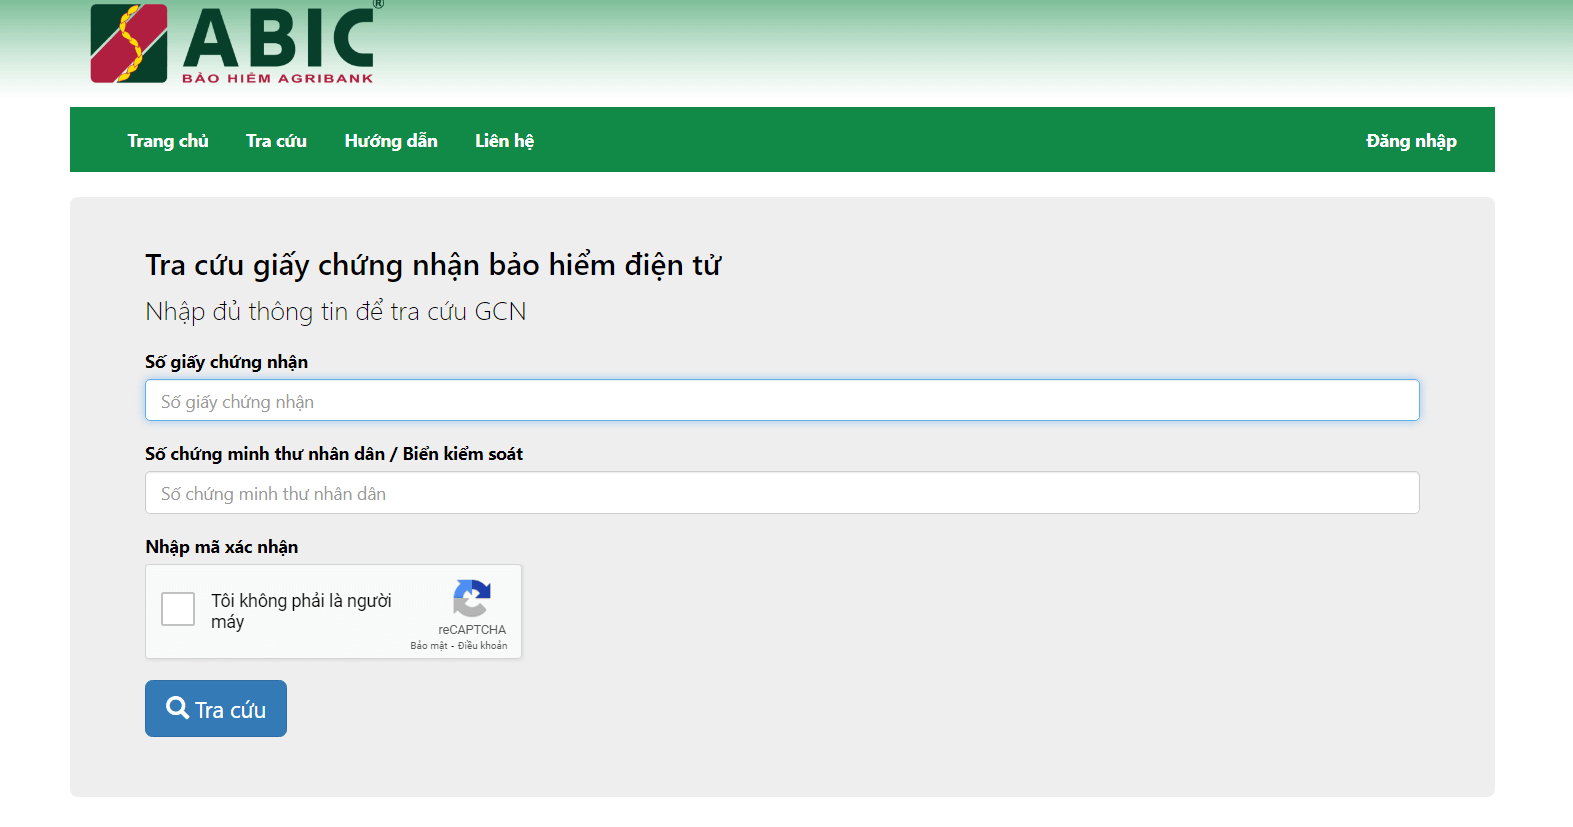1573x827 pixels.
Task: Click the Nhập mã xác nhận label
Action: pos(222,547)
